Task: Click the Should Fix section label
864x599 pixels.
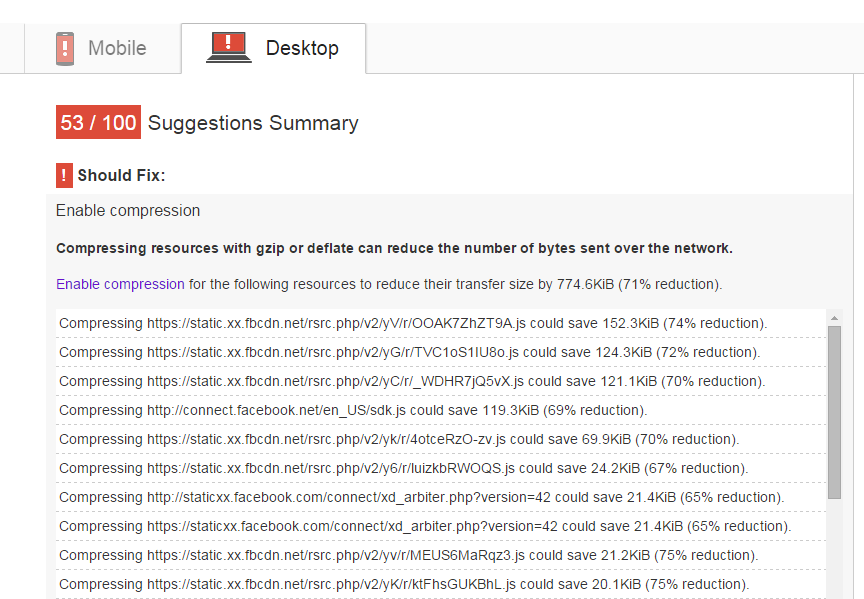Action: pyautogui.click(x=121, y=176)
